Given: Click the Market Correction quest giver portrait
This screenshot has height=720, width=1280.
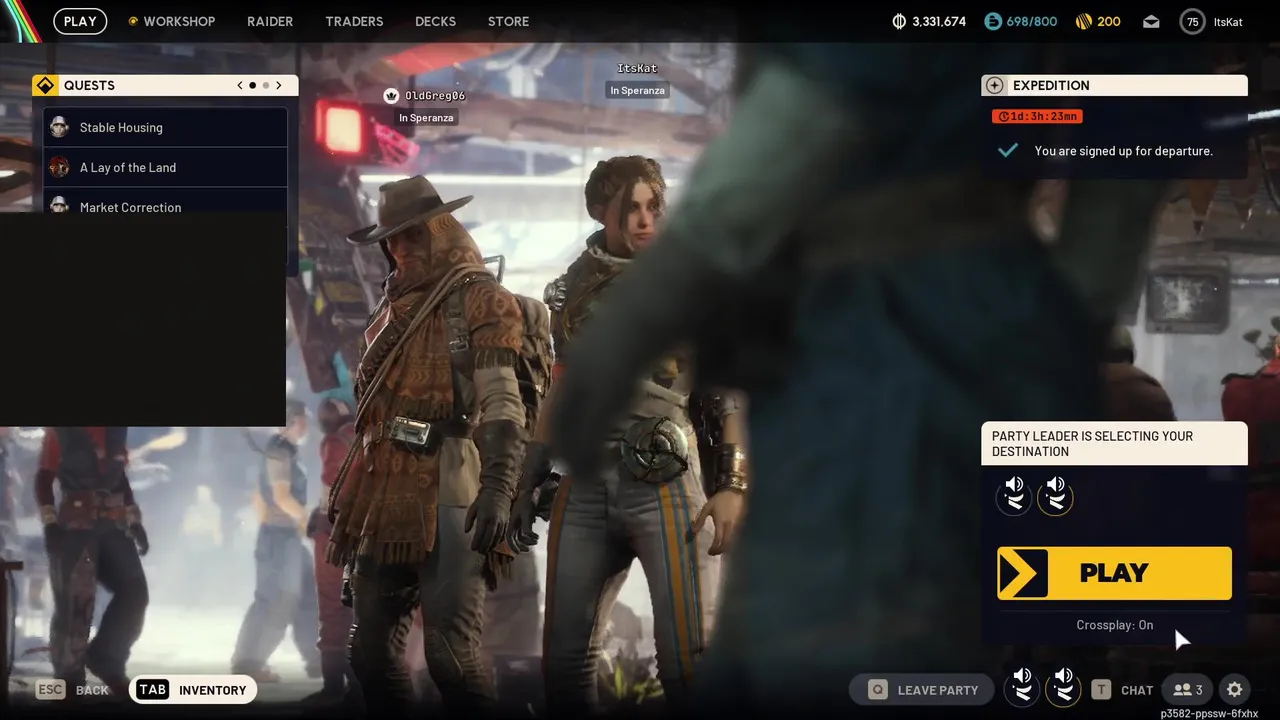Looking at the screenshot, I should [x=59, y=205].
